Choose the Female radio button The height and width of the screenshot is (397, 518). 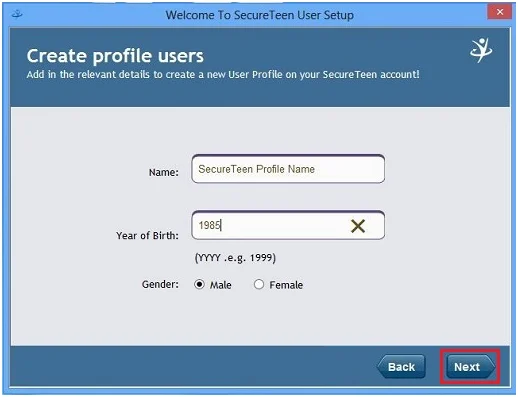click(x=259, y=284)
